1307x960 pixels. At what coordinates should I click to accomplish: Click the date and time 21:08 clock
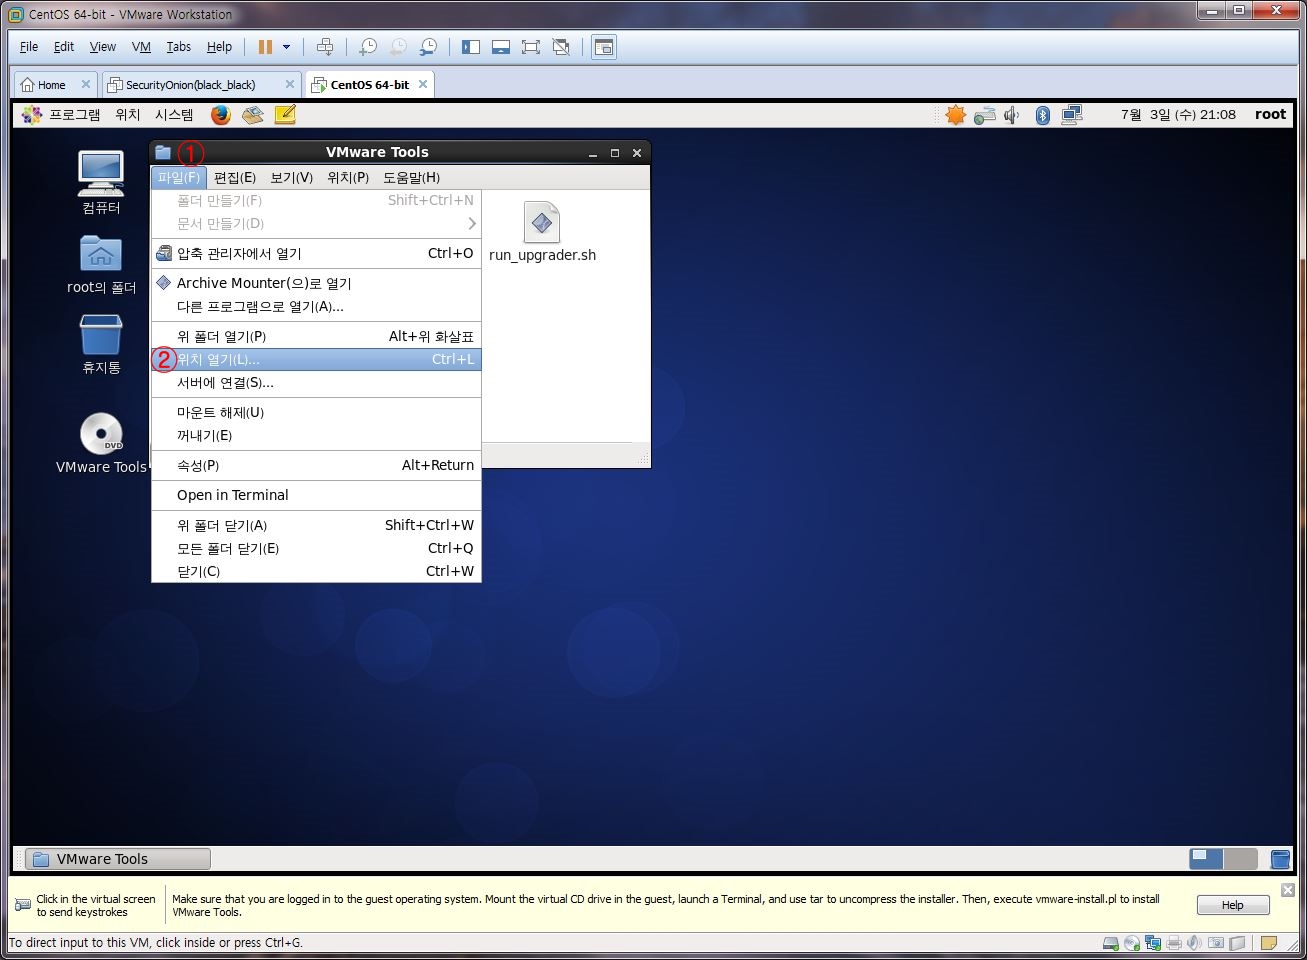point(1178,115)
